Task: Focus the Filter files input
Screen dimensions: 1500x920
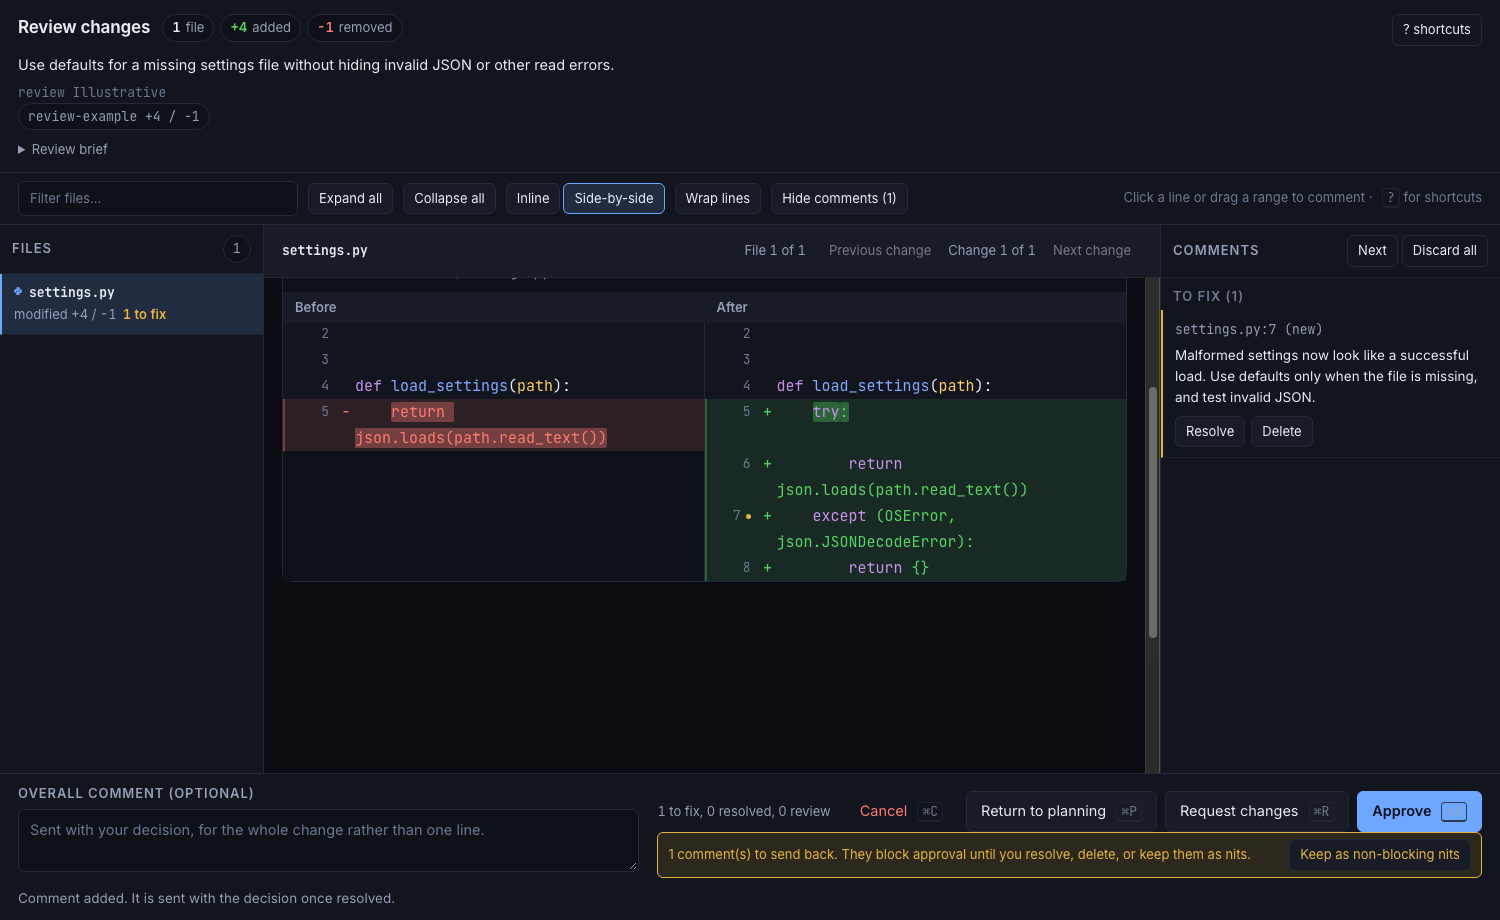Action: click(x=158, y=198)
